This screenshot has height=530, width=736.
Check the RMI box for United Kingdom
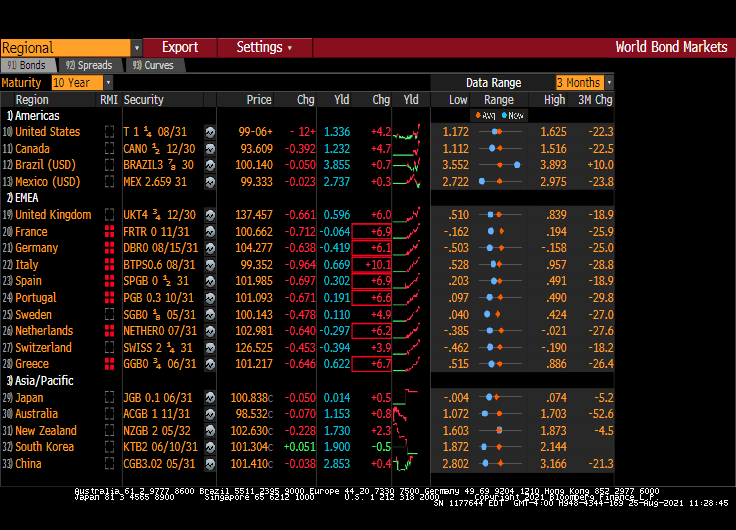point(109,215)
